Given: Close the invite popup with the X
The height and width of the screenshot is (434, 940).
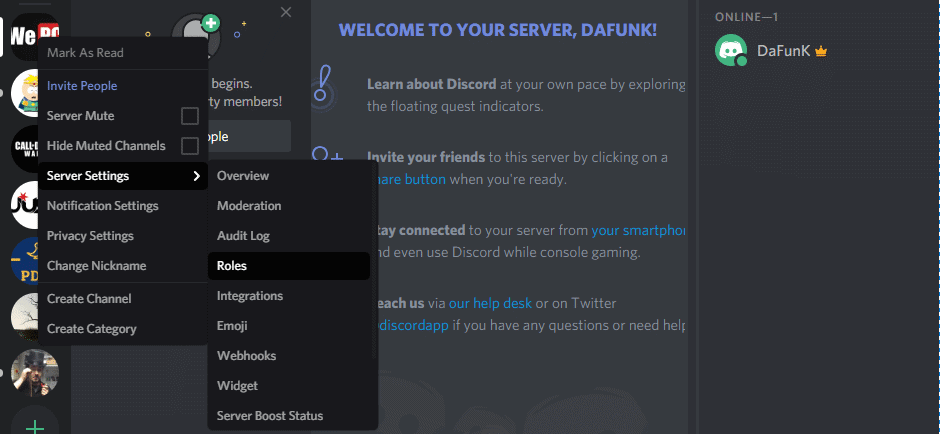Looking at the screenshot, I should 286,12.
